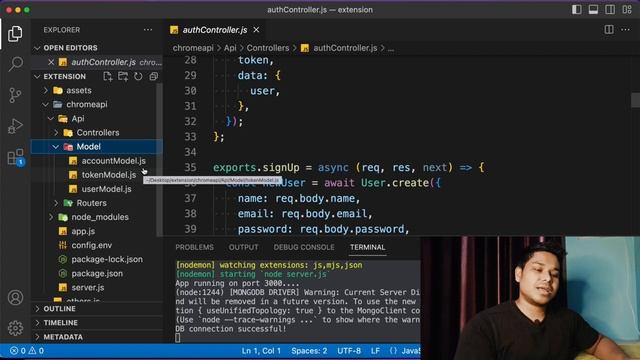Click the editor minimap scrollbar slider
This screenshot has height=360, width=640.
635,100
